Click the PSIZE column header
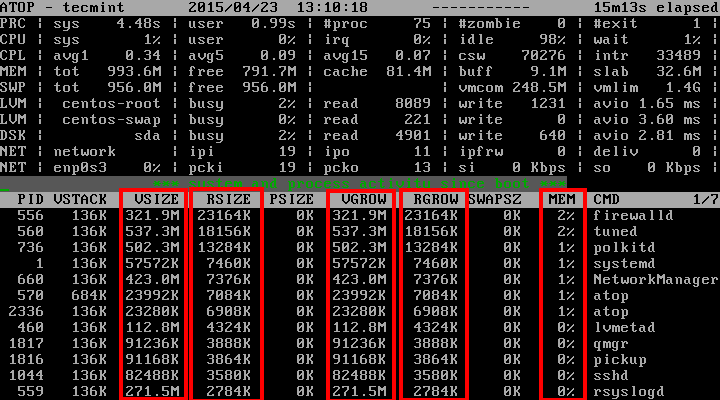The image size is (720, 400). (293, 200)
